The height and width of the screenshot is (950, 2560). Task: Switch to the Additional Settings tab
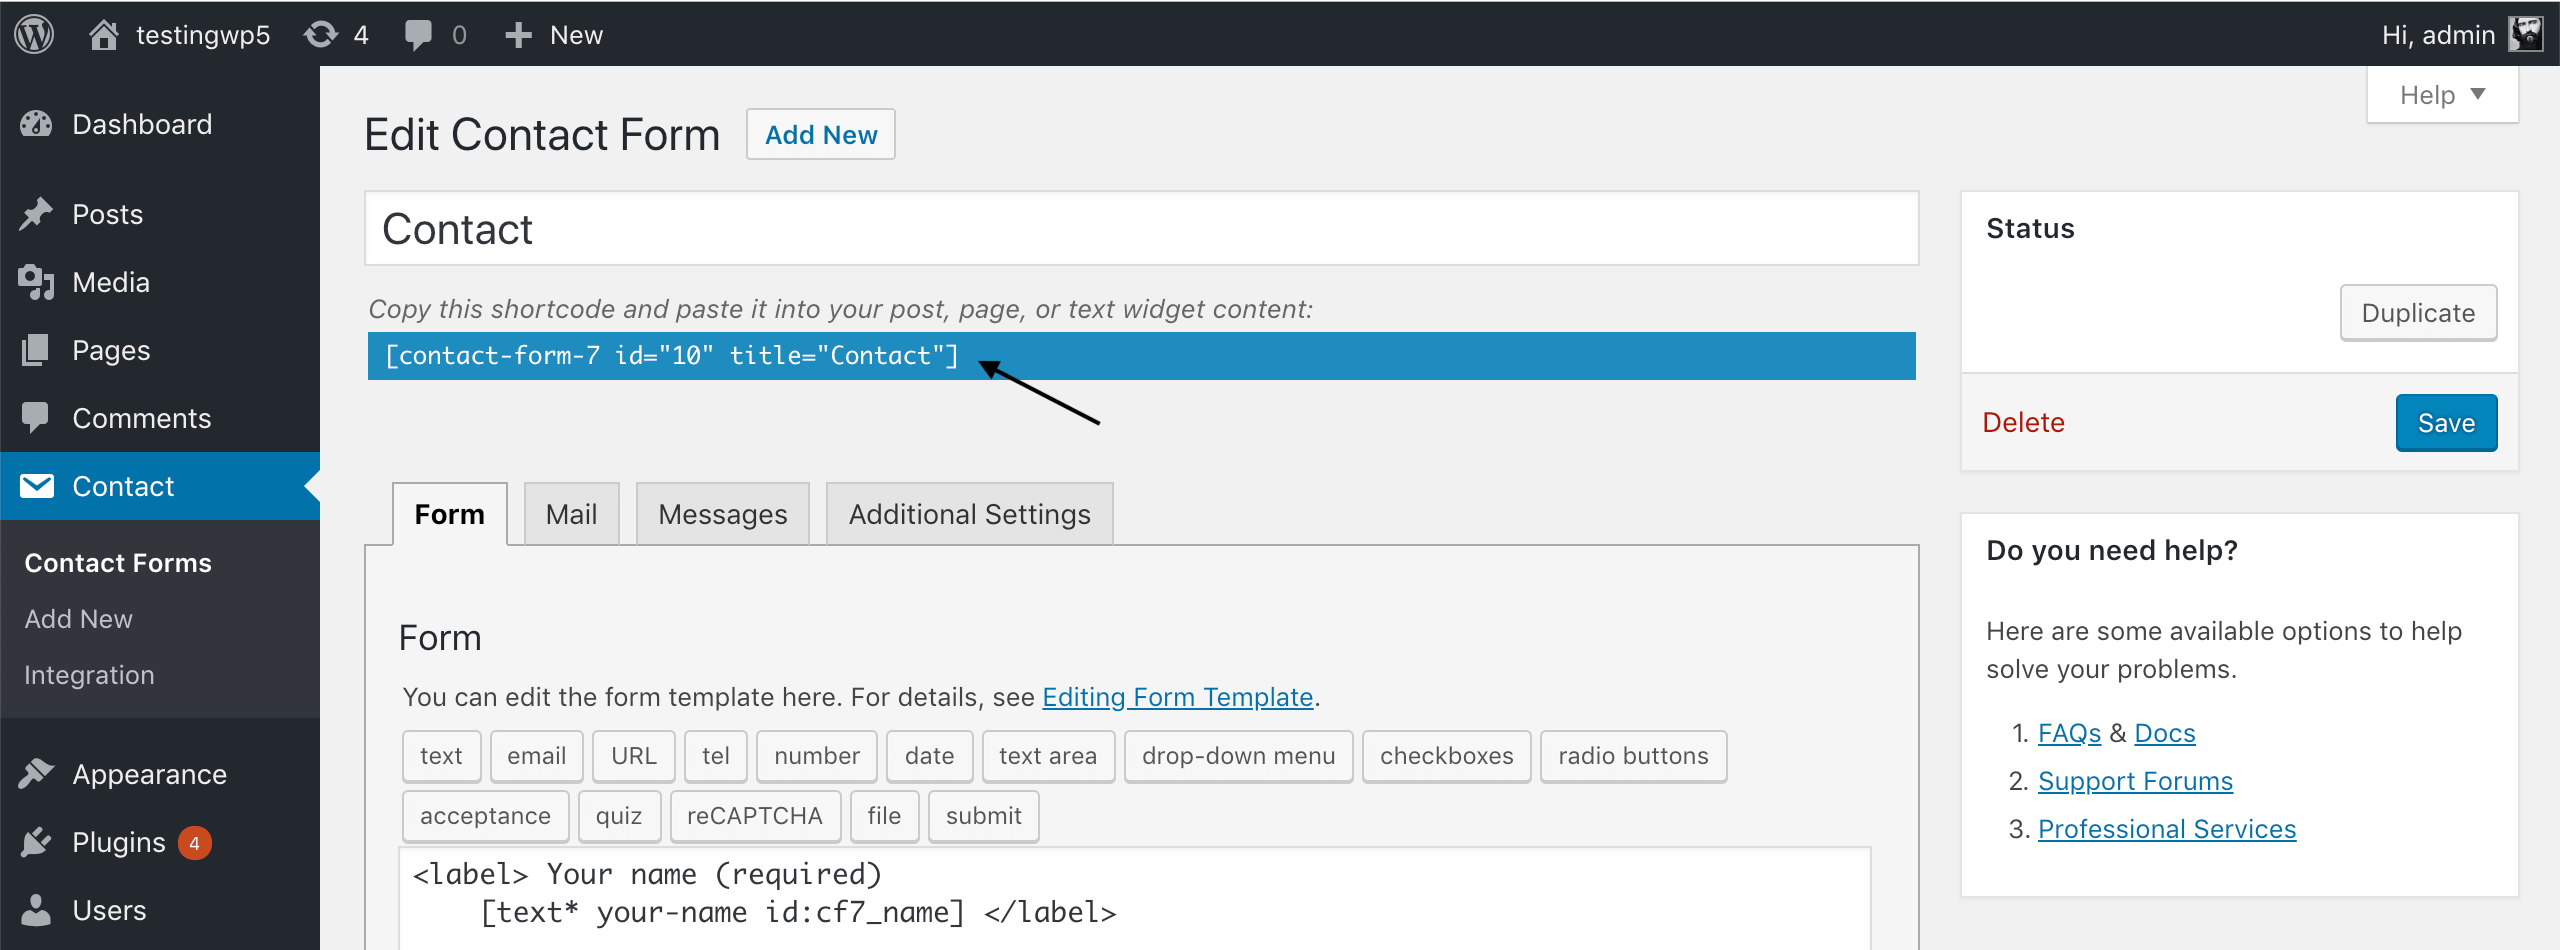pos(968,513)
